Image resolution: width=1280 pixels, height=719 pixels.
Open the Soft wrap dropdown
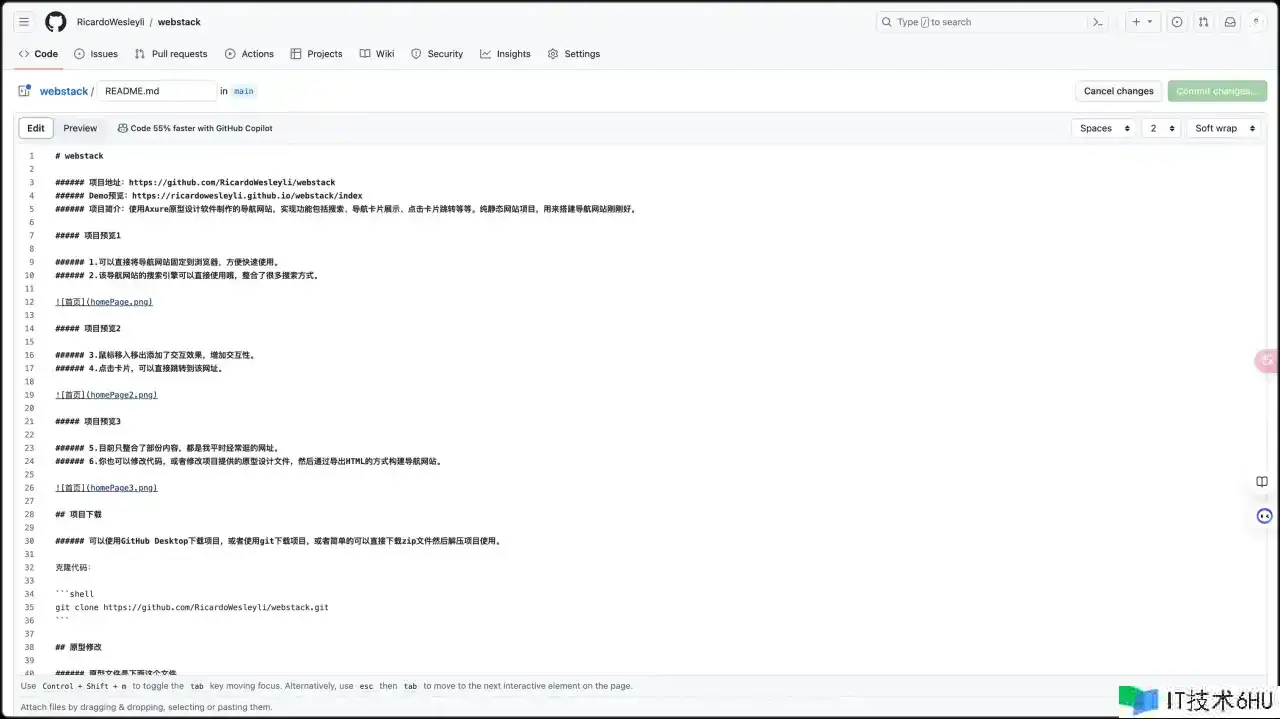coord(1223,128)
